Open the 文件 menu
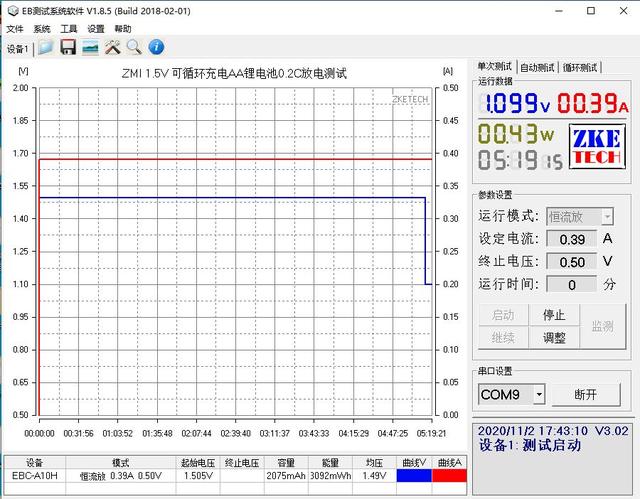This screenshot has width=640, height=499. click(15, 29)
